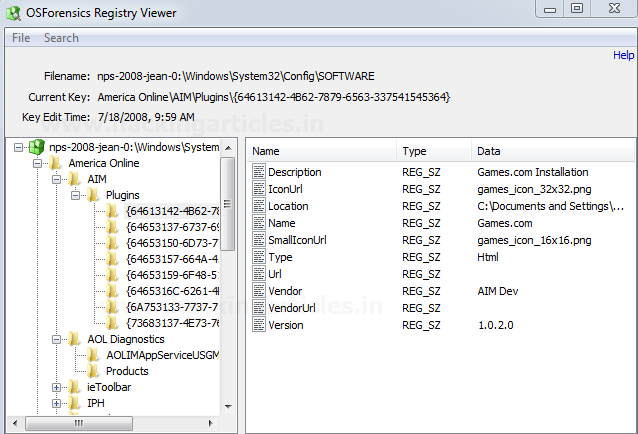Screen dimensions: 638x434
Task: Expand the IPH tree node
Action: (57, 403)
